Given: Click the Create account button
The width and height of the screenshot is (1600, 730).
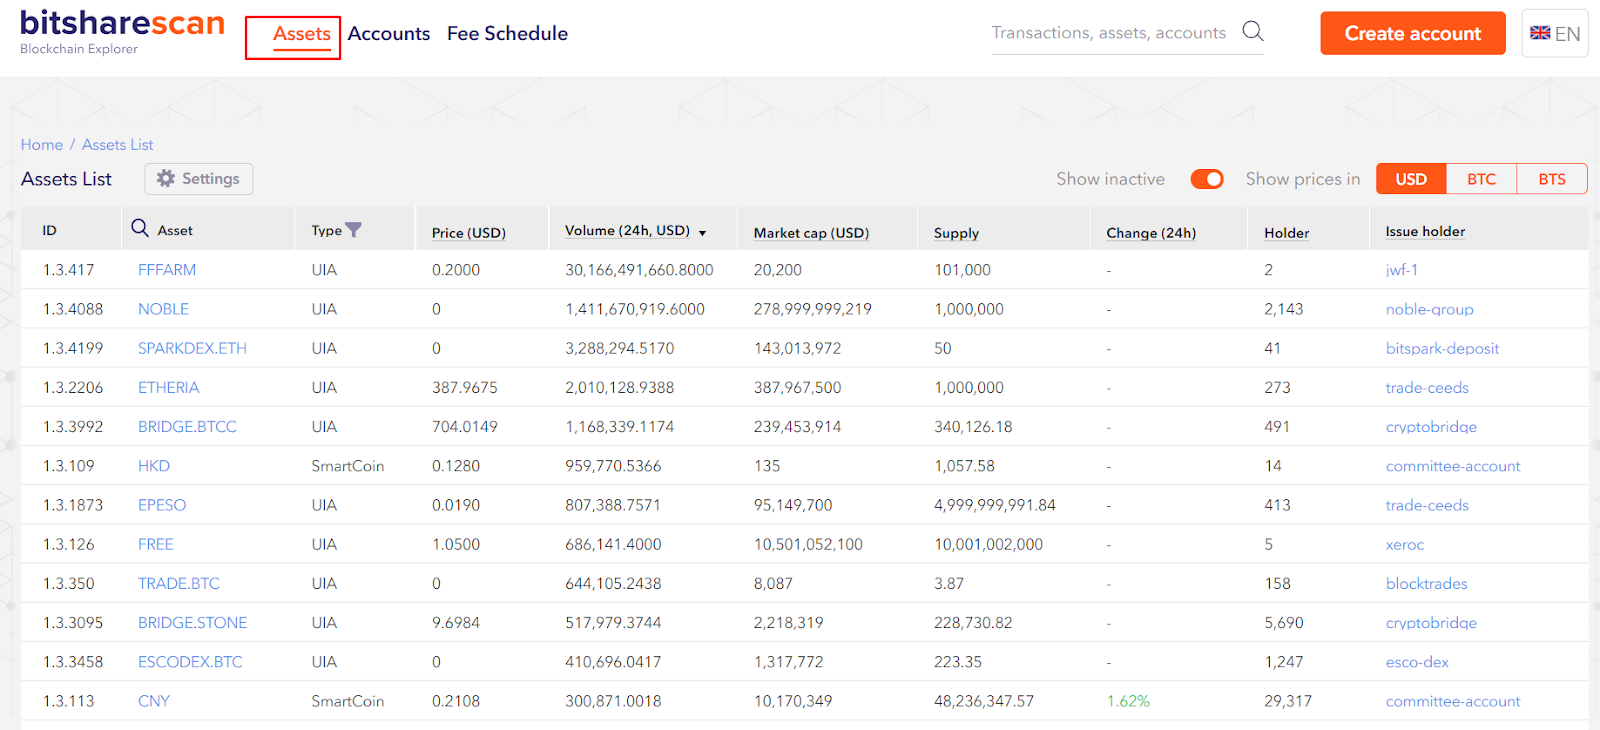Looking at the screenshot, I should (1412, 33).
